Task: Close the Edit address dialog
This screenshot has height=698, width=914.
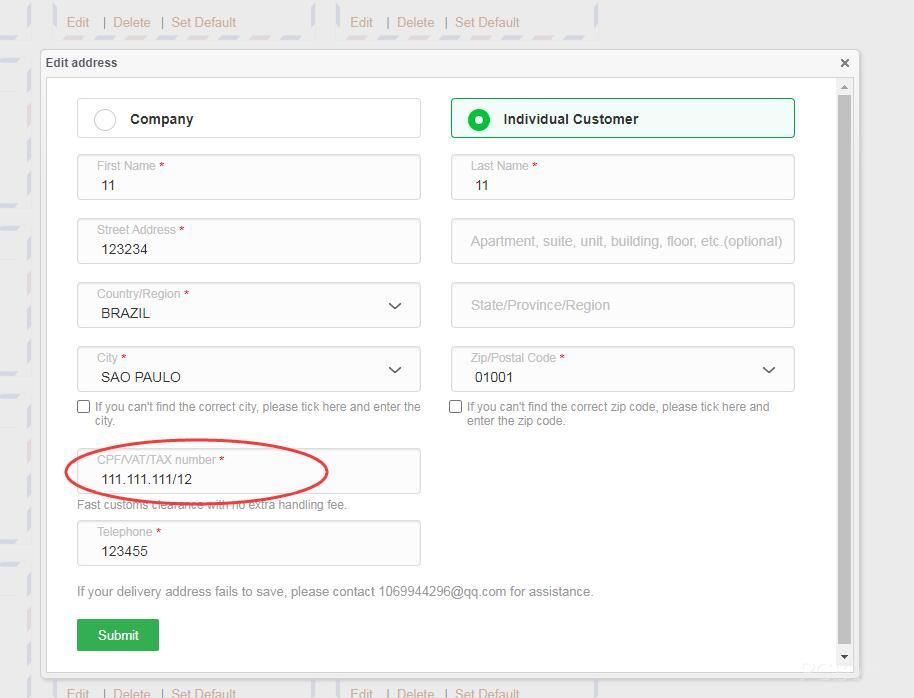Action: tap(844, 63)
